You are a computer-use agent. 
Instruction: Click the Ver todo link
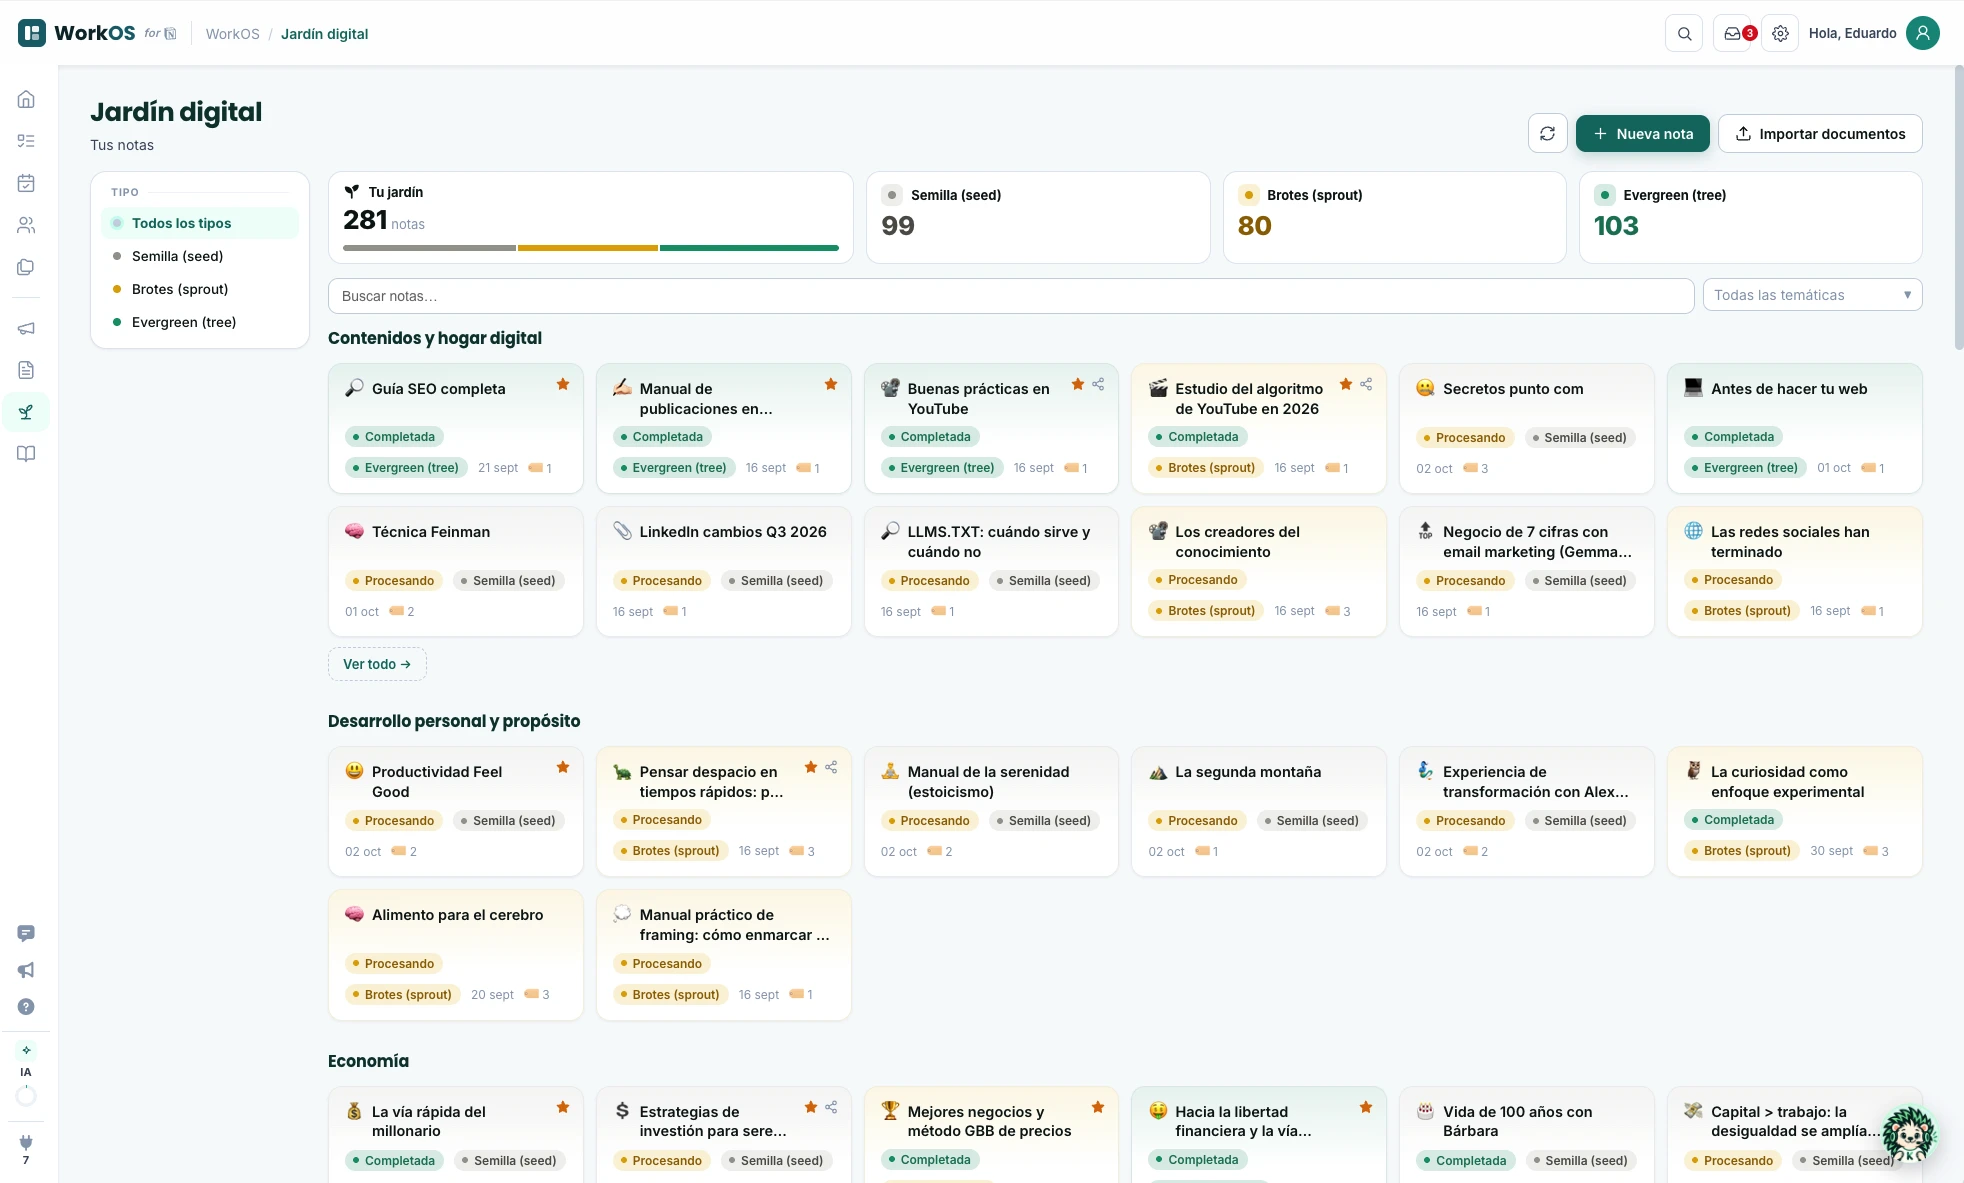377,664
